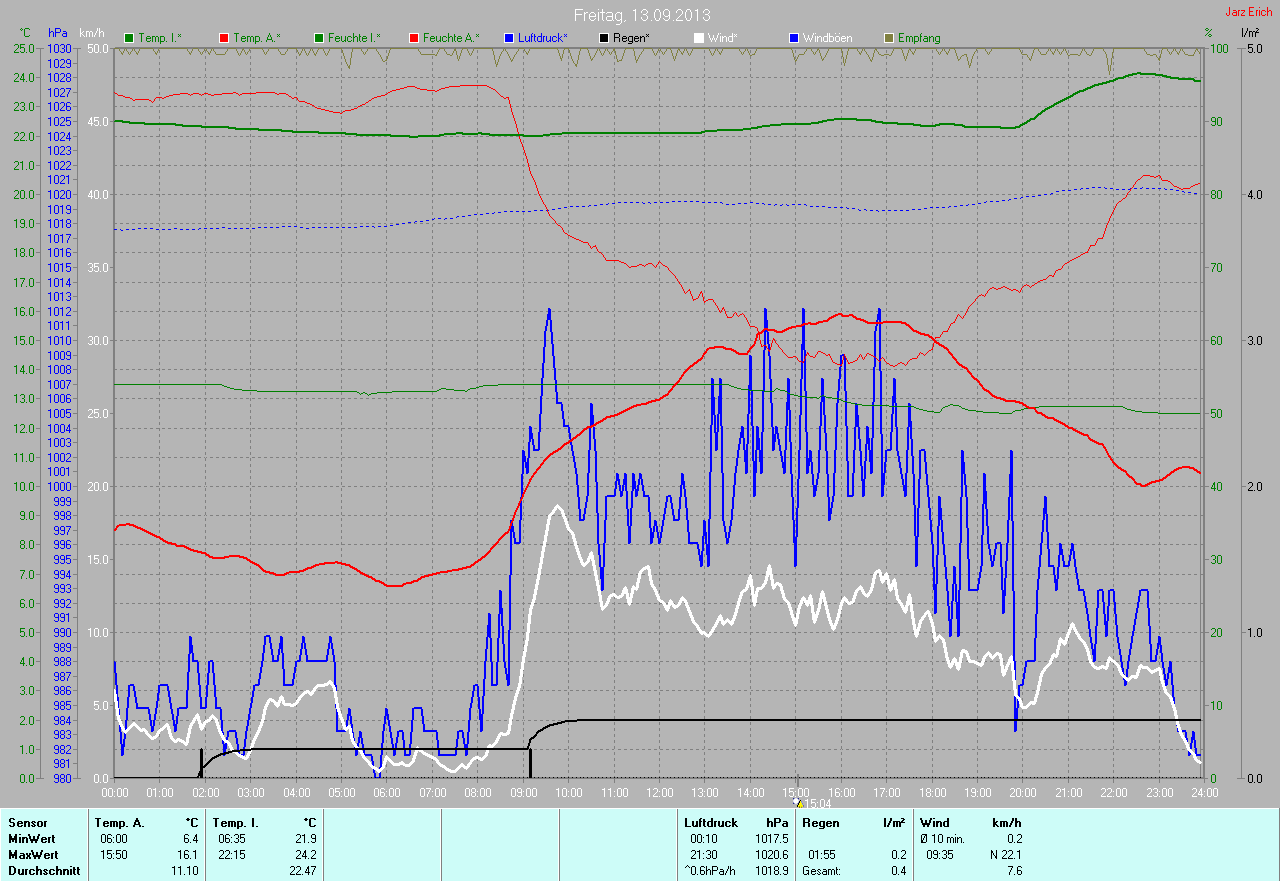The height and width of the screenshot is (881, 1280).
Task: Click the hPa pressure axis unit label
Action: point(58,33)
